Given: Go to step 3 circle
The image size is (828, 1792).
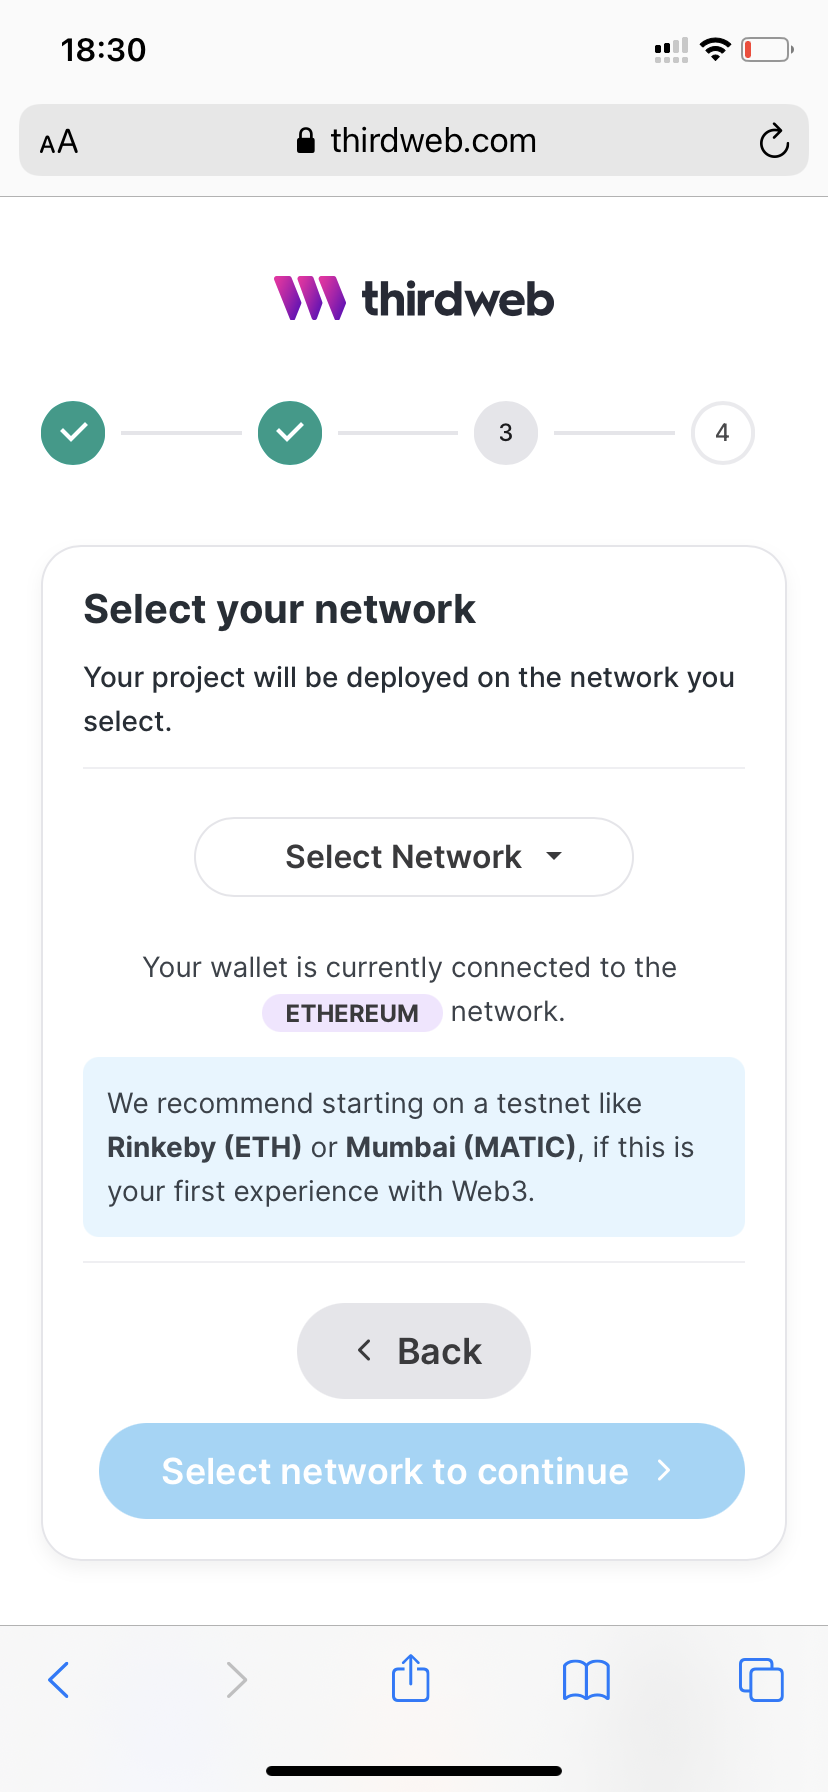Looking at the screenshot, I should click(506, 433).
